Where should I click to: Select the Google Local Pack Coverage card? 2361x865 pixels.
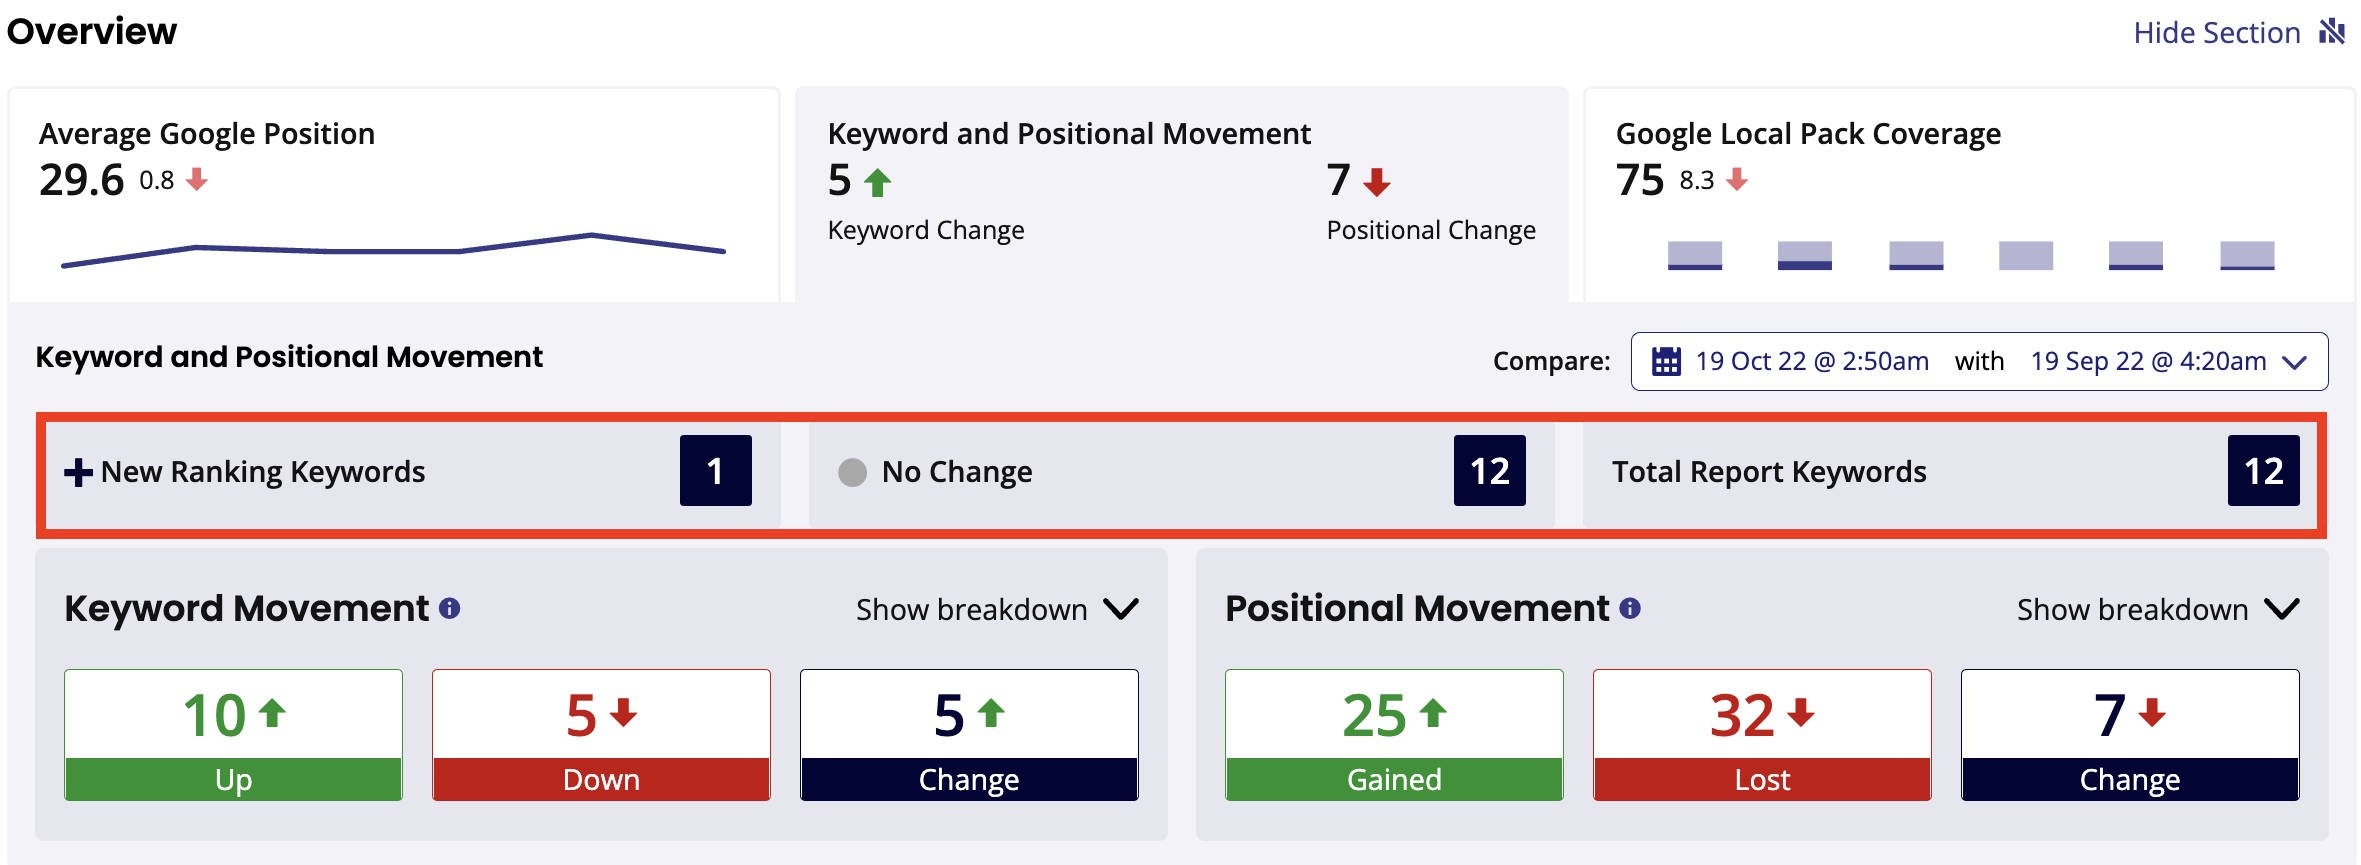tap(1970, 195)
